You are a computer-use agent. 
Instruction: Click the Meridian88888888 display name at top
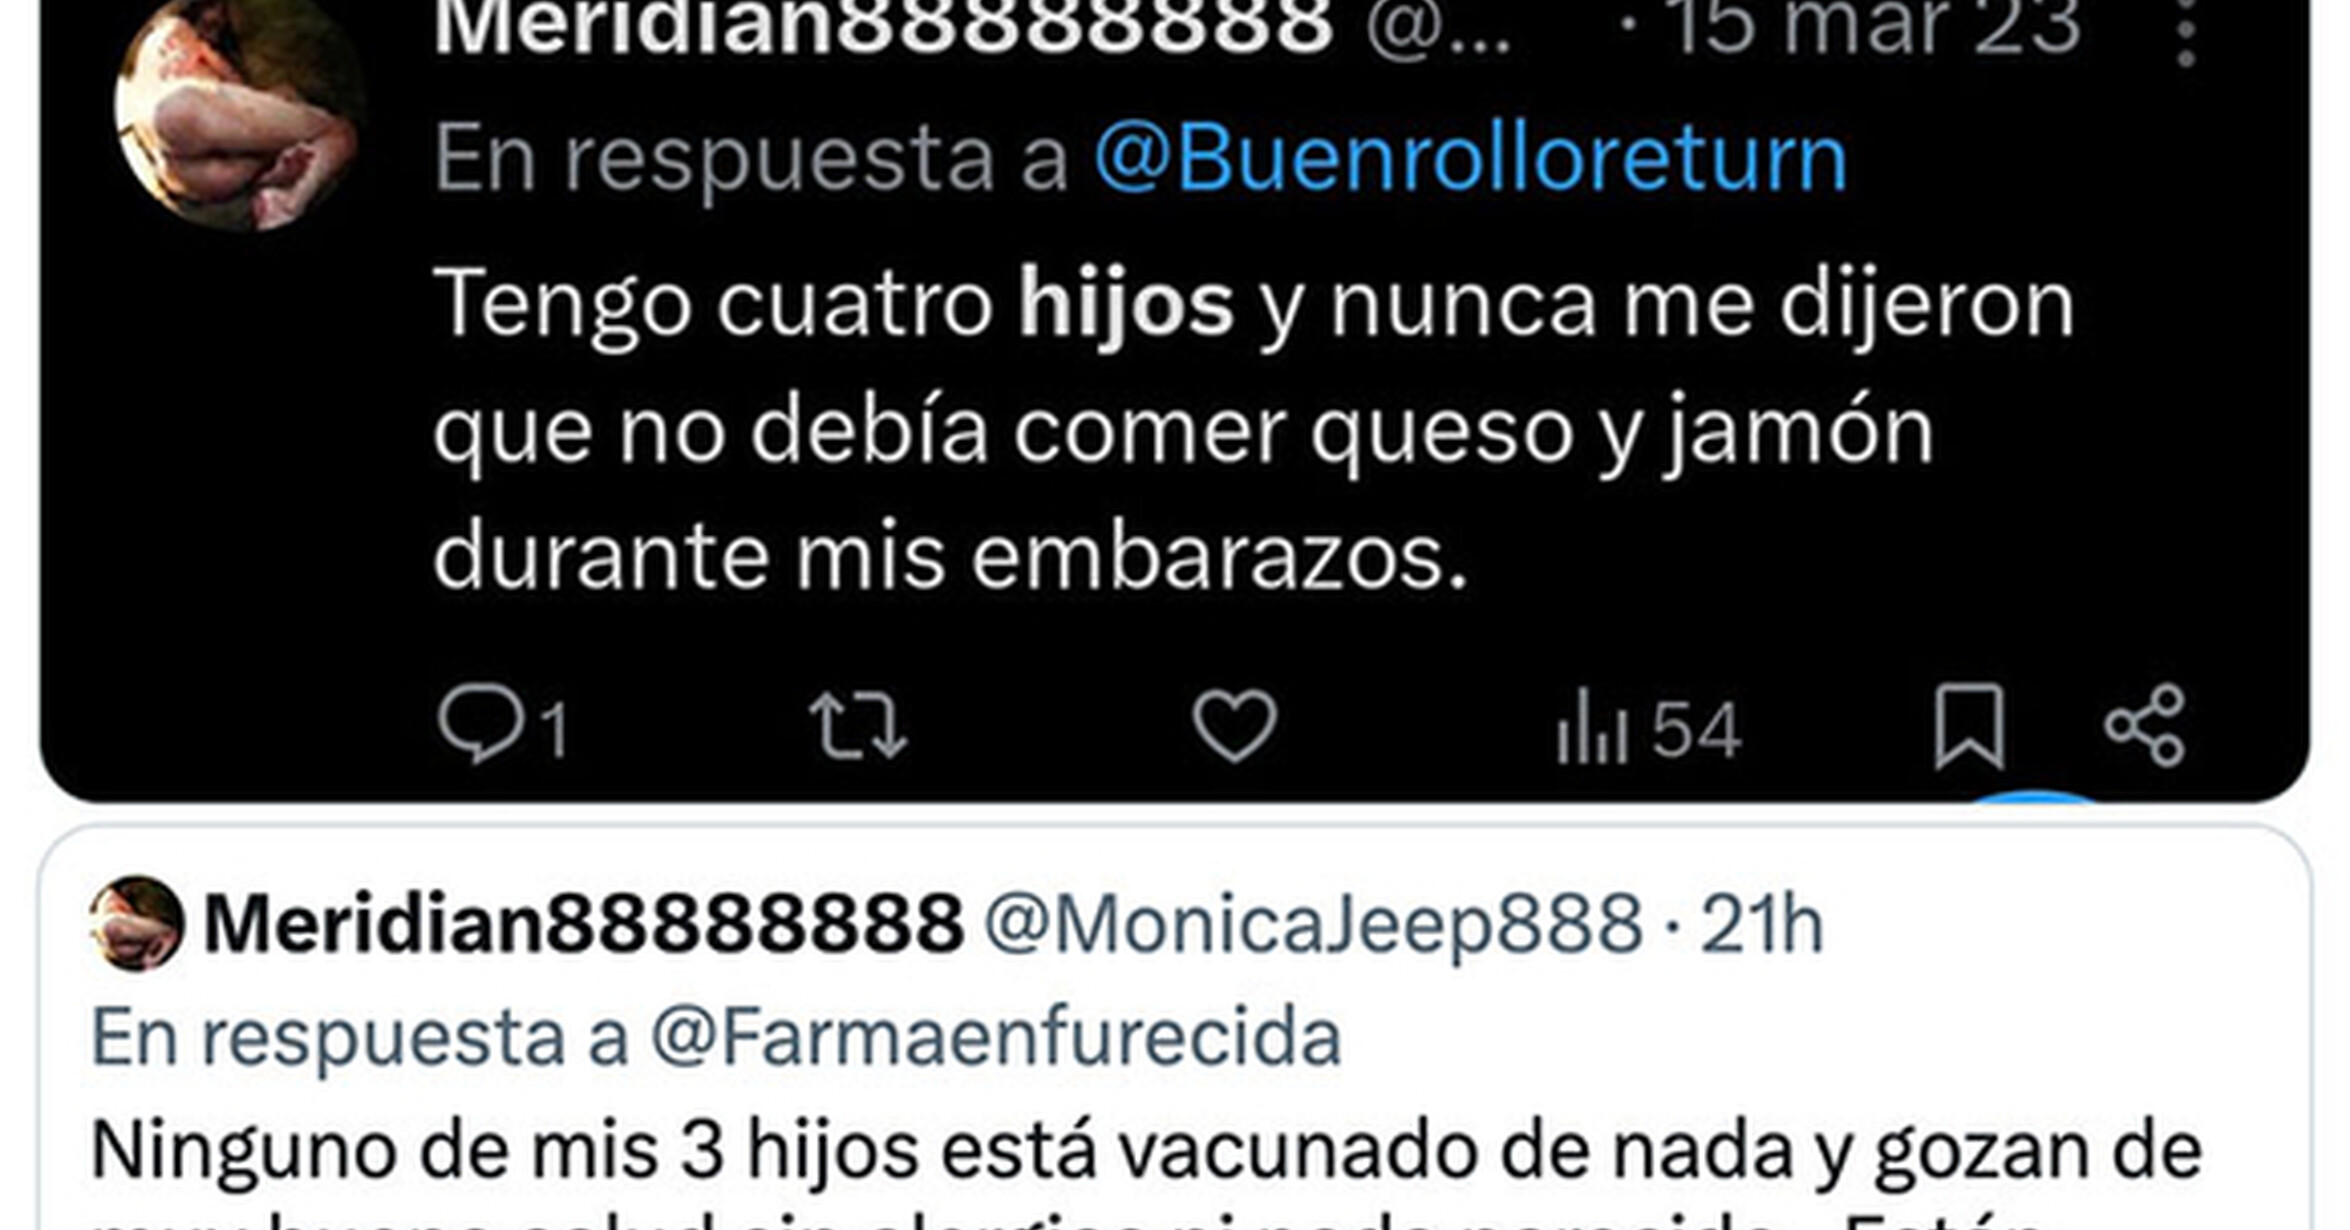point(883,28)
